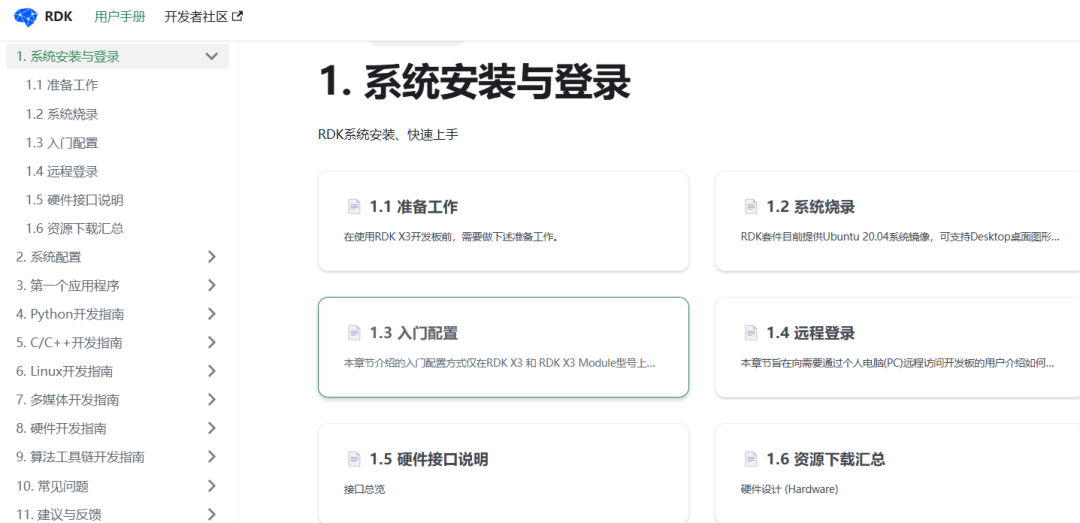Go to 10. 常见问题 in the sidebar

pos(52,486)
